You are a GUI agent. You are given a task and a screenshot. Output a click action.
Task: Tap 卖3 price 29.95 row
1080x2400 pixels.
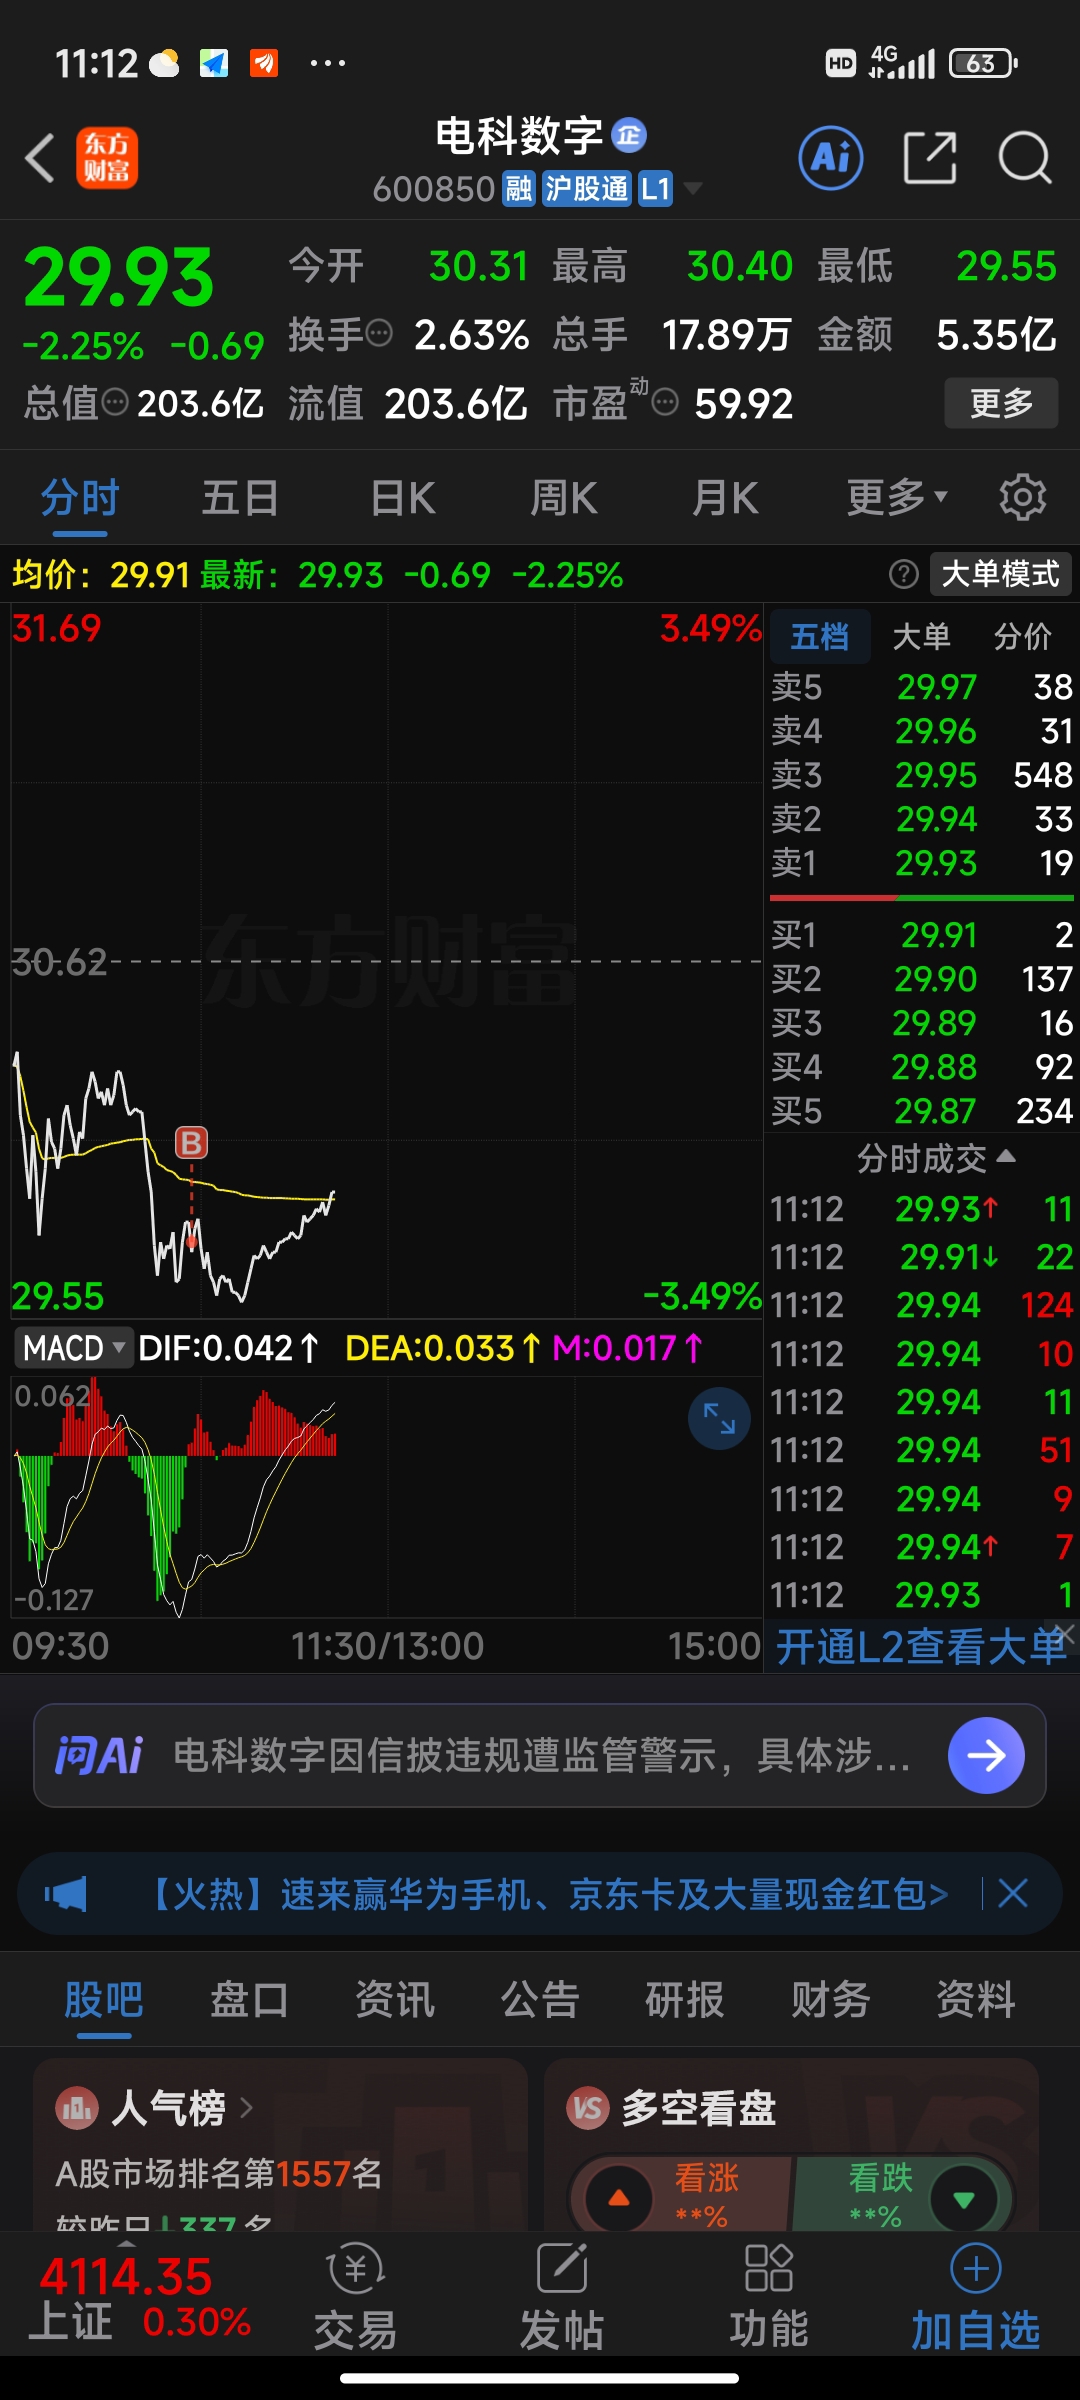921,775
